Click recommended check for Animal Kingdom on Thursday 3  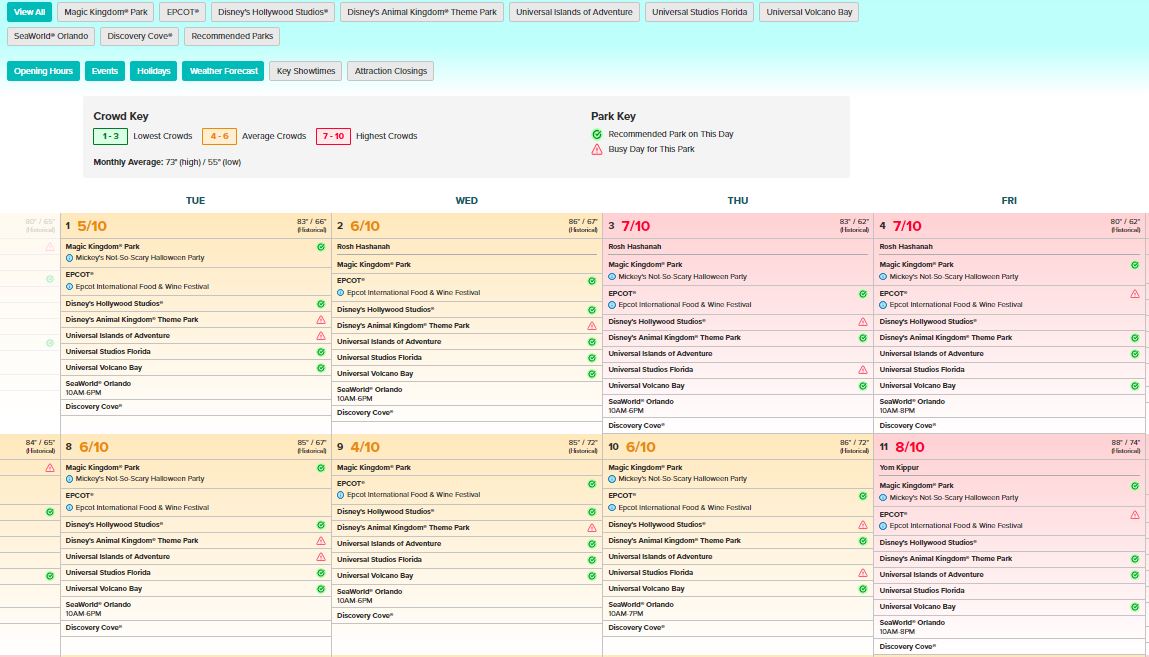point(863,338)
